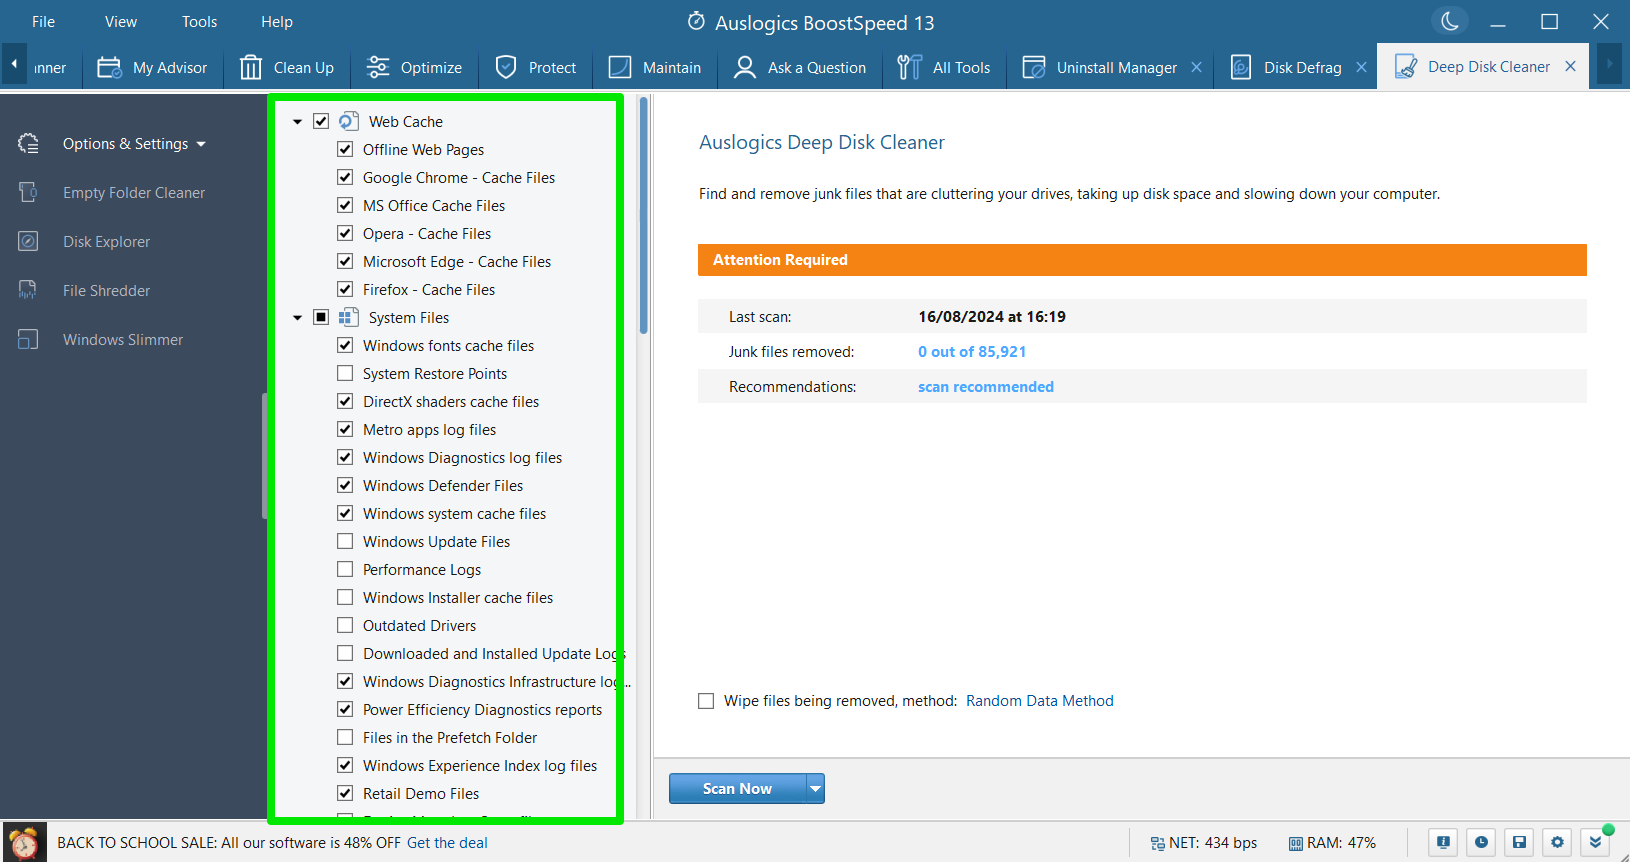Click the NET speed indicator
The image size is (1630, 862).
click(x=1203, y=843)
